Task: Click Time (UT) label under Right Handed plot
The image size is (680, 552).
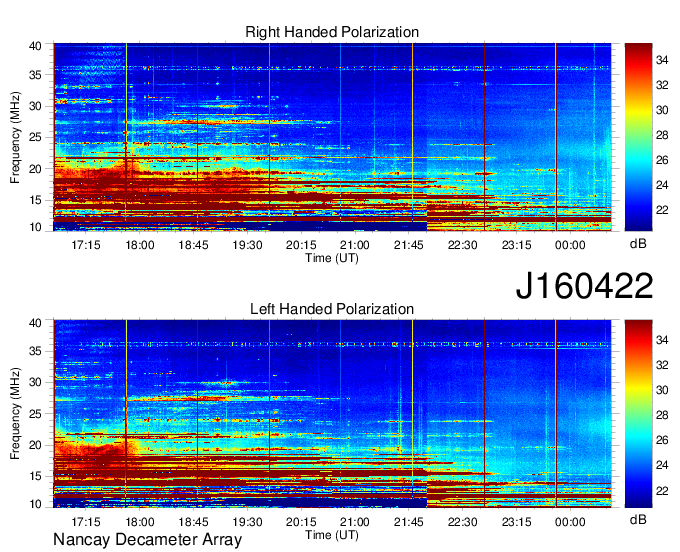Action: pos(332,258)
